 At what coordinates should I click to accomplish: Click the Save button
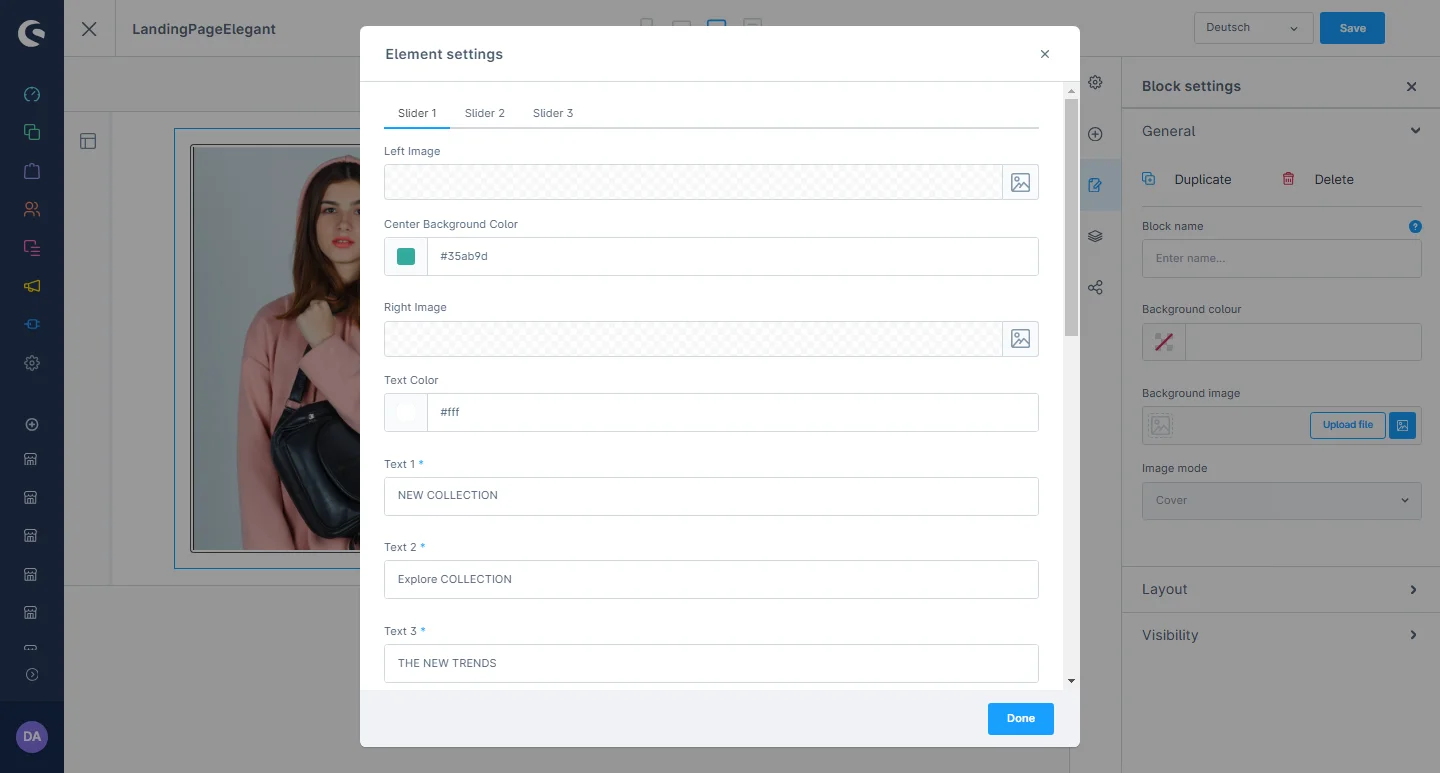(1352, 28)
